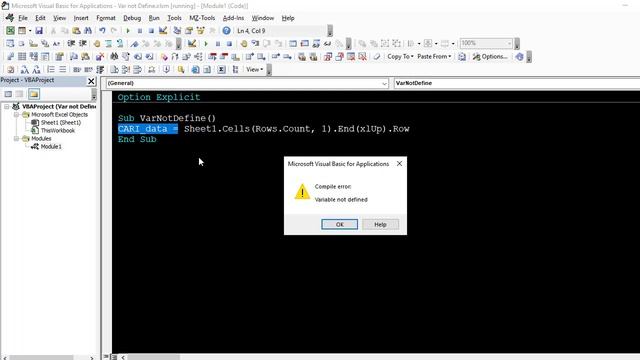Click the MZ-Tools Options... button
Screen dimensions: 640x360
pos(490,57)
